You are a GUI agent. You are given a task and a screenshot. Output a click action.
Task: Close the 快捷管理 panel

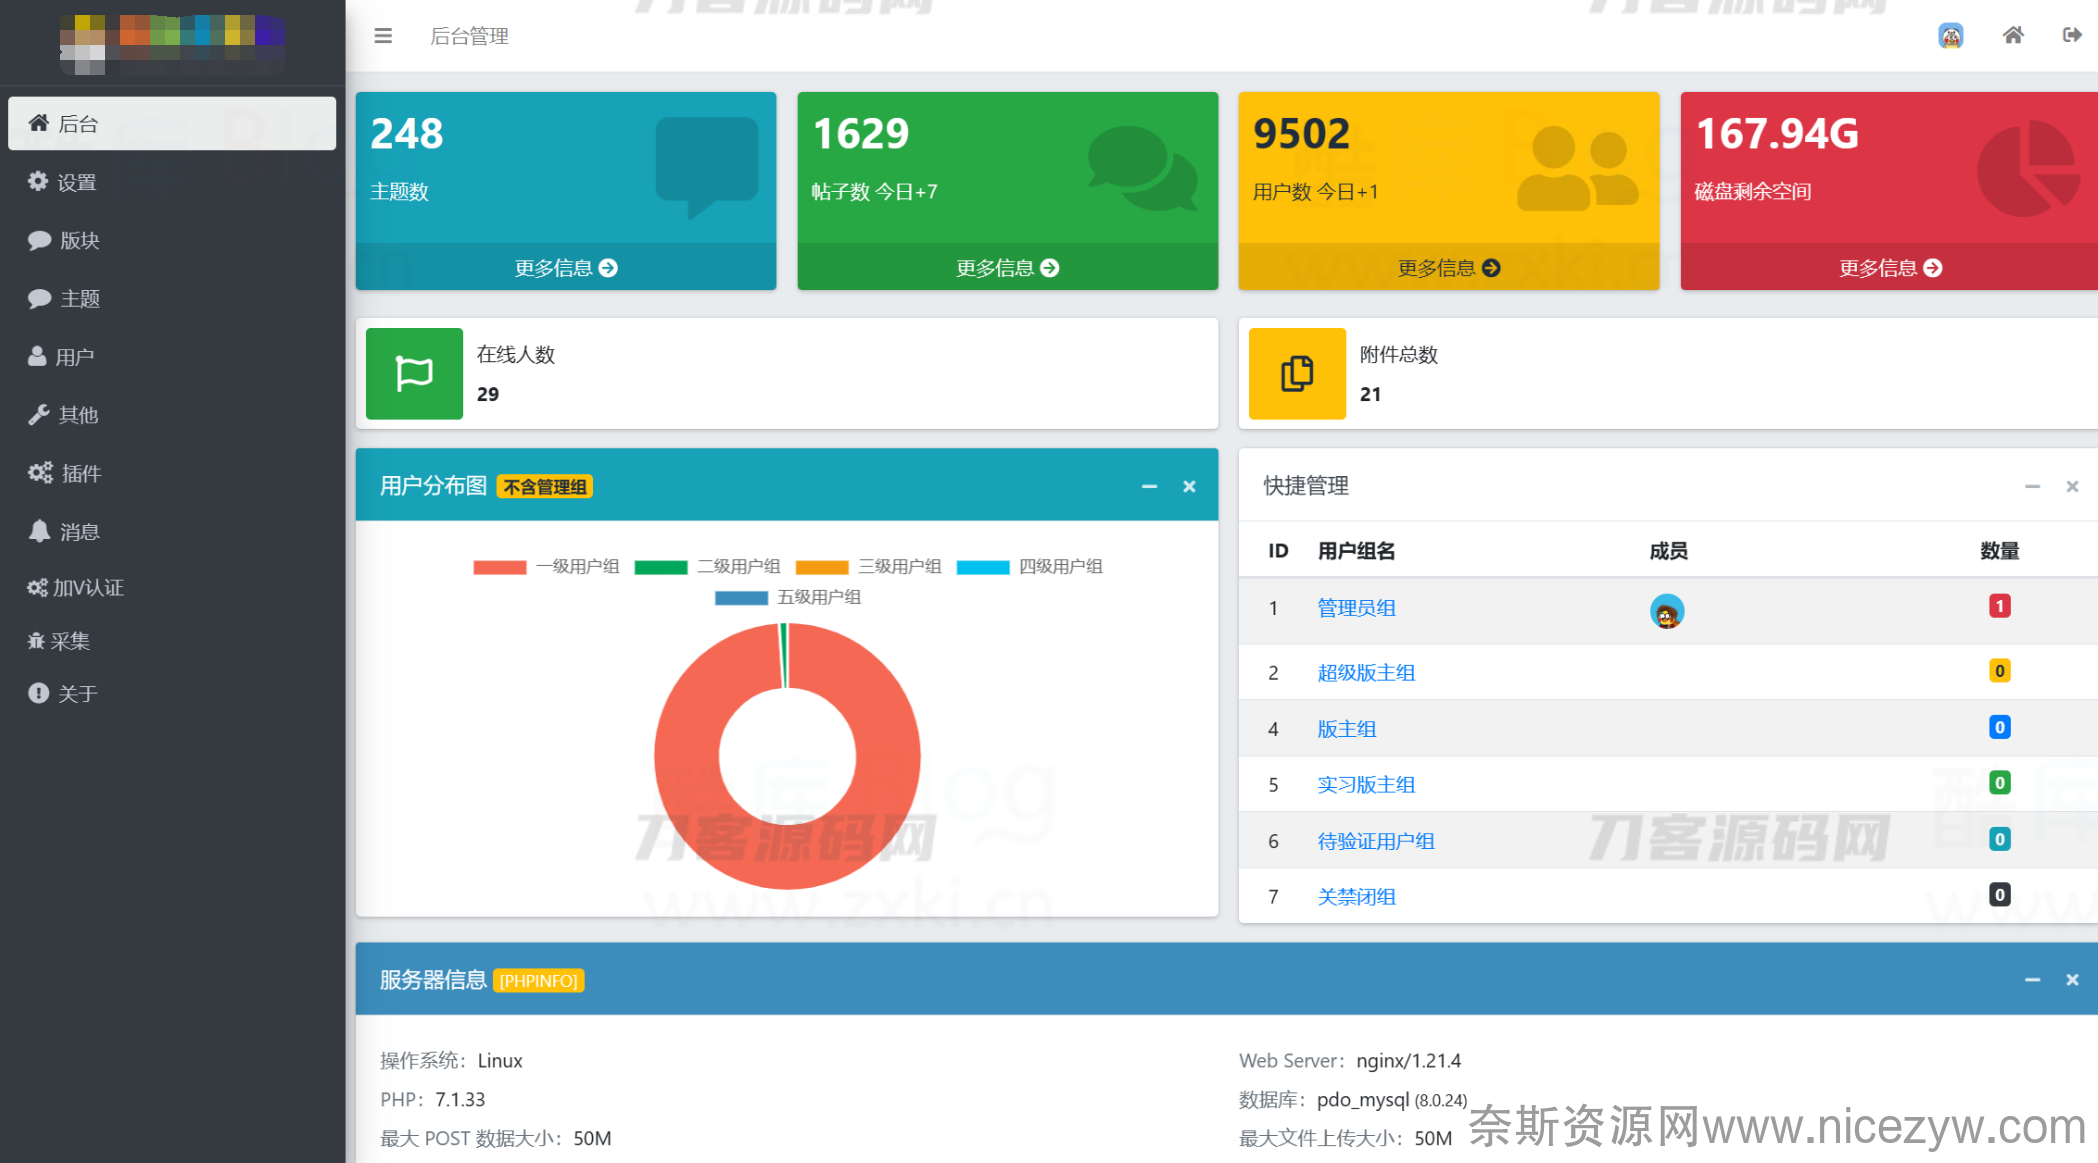pyautogui.click(x=2072, y=486)
